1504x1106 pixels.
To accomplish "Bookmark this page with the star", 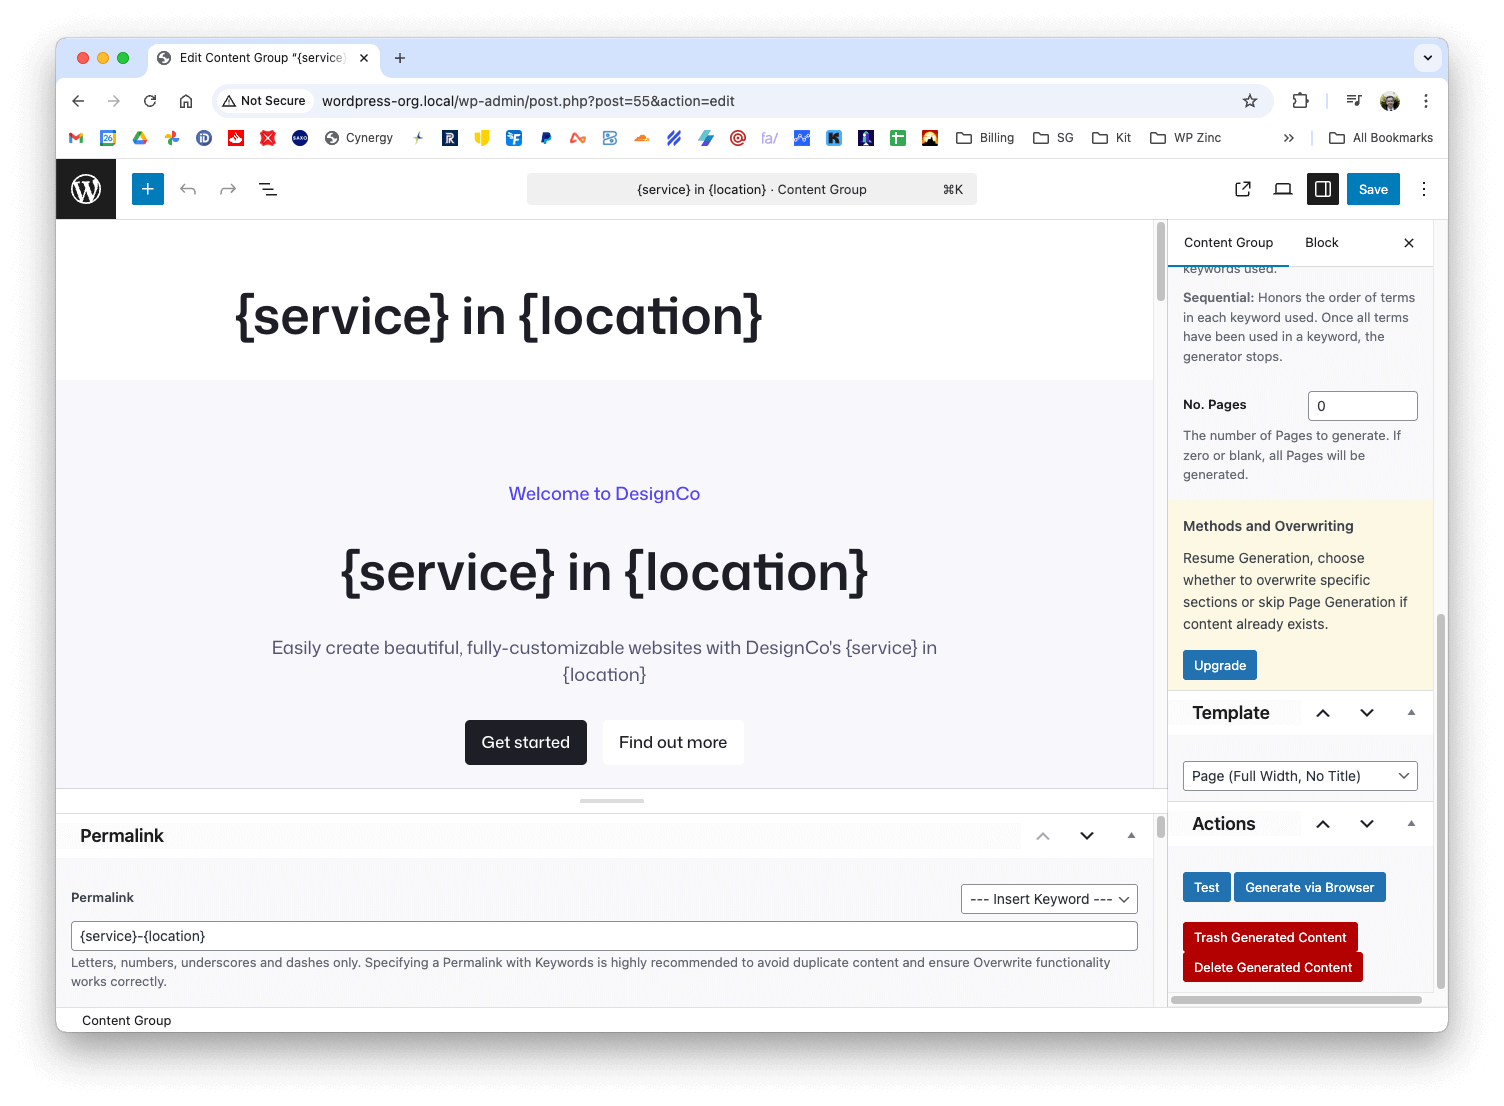I will [x=1250, y=101].
